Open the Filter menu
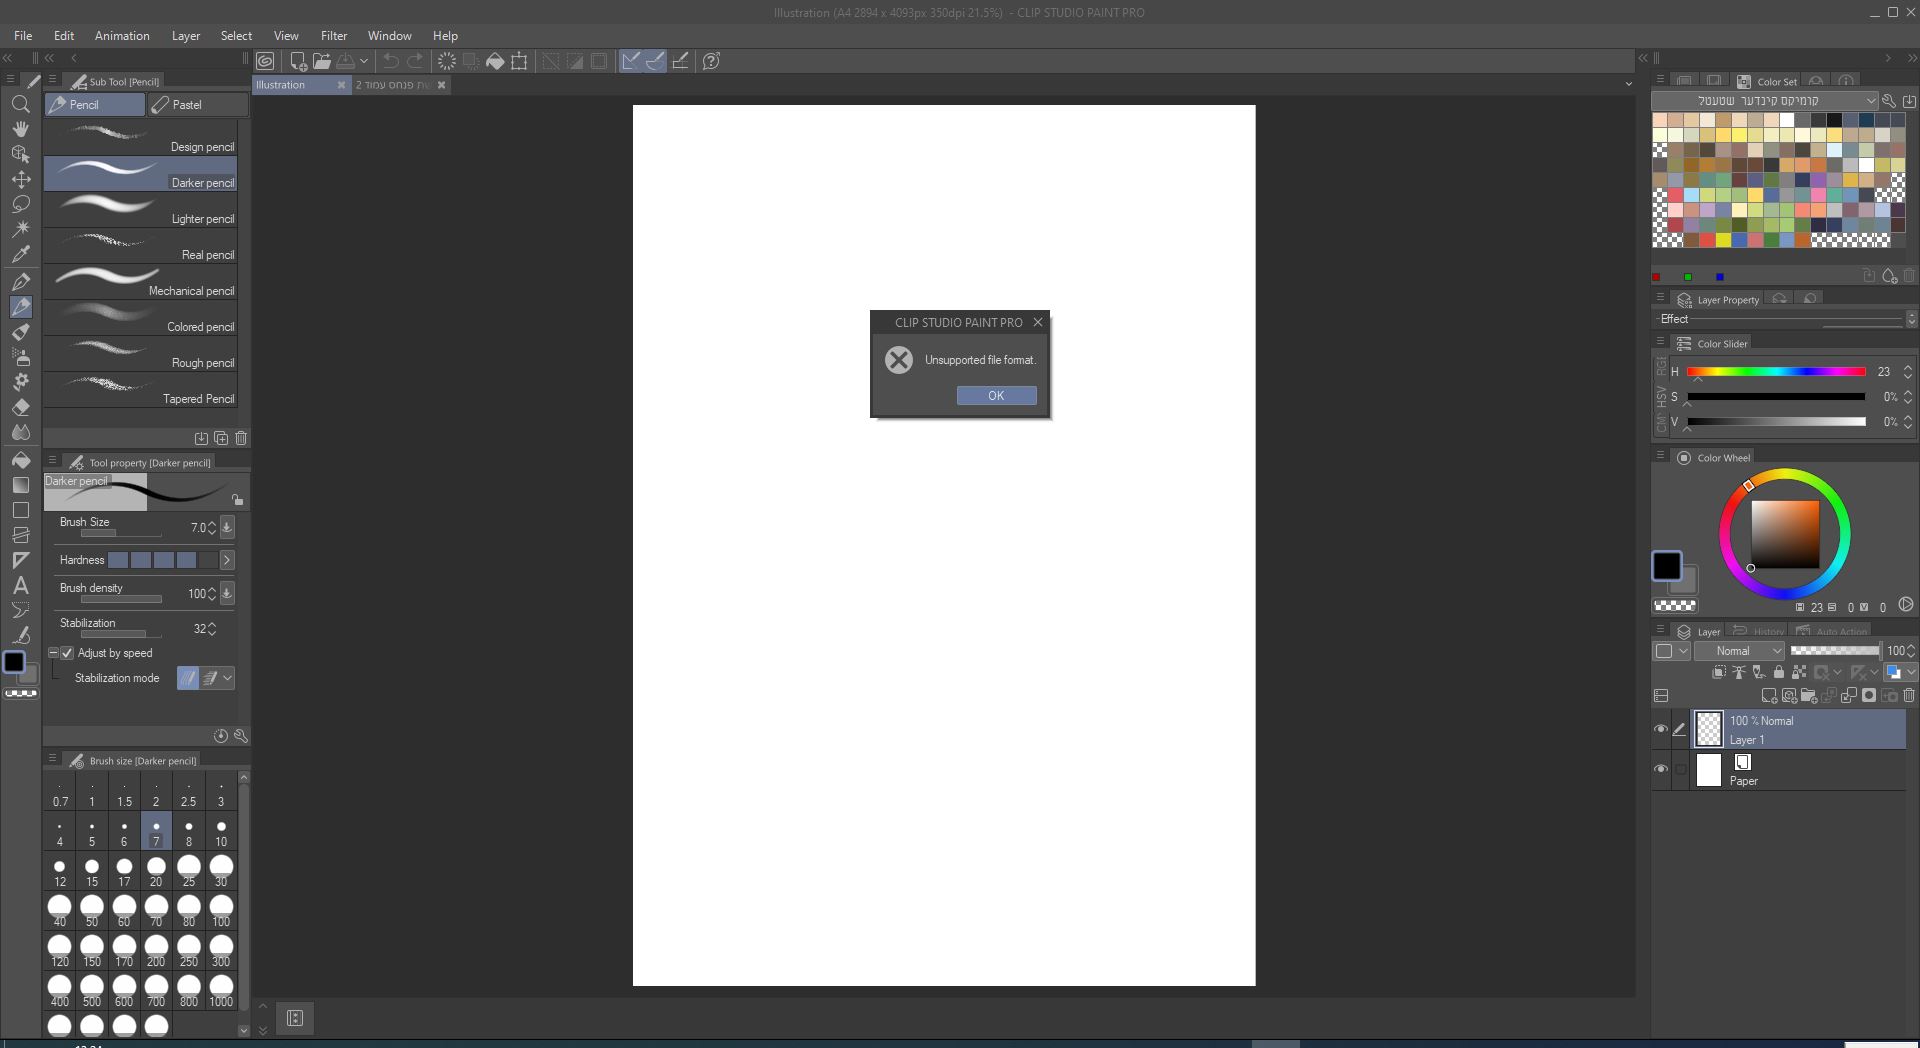Viewport: 1920px width, 1048px height. pyautogui.click(x=334, y=36)
